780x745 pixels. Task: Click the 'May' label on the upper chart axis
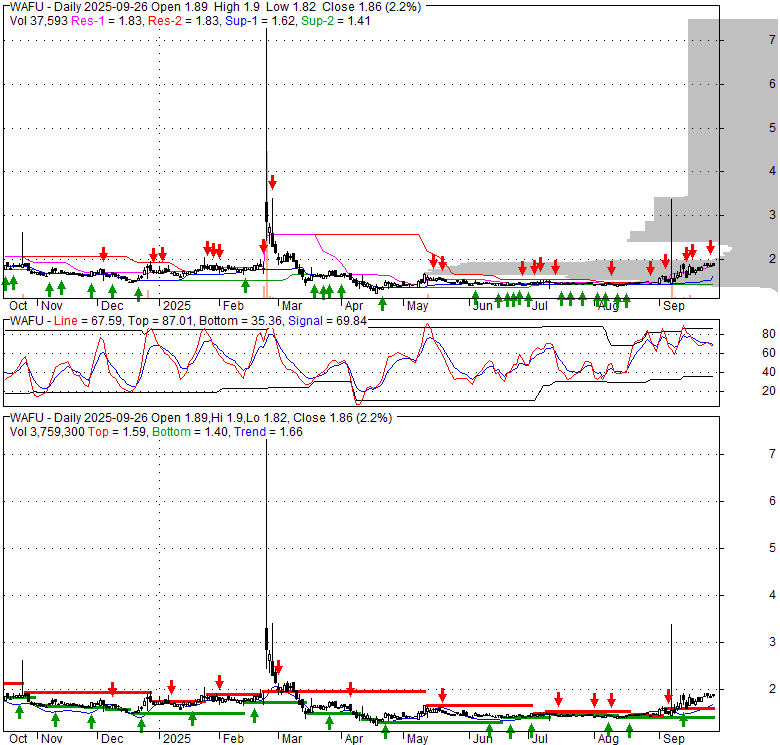[417, 306]
